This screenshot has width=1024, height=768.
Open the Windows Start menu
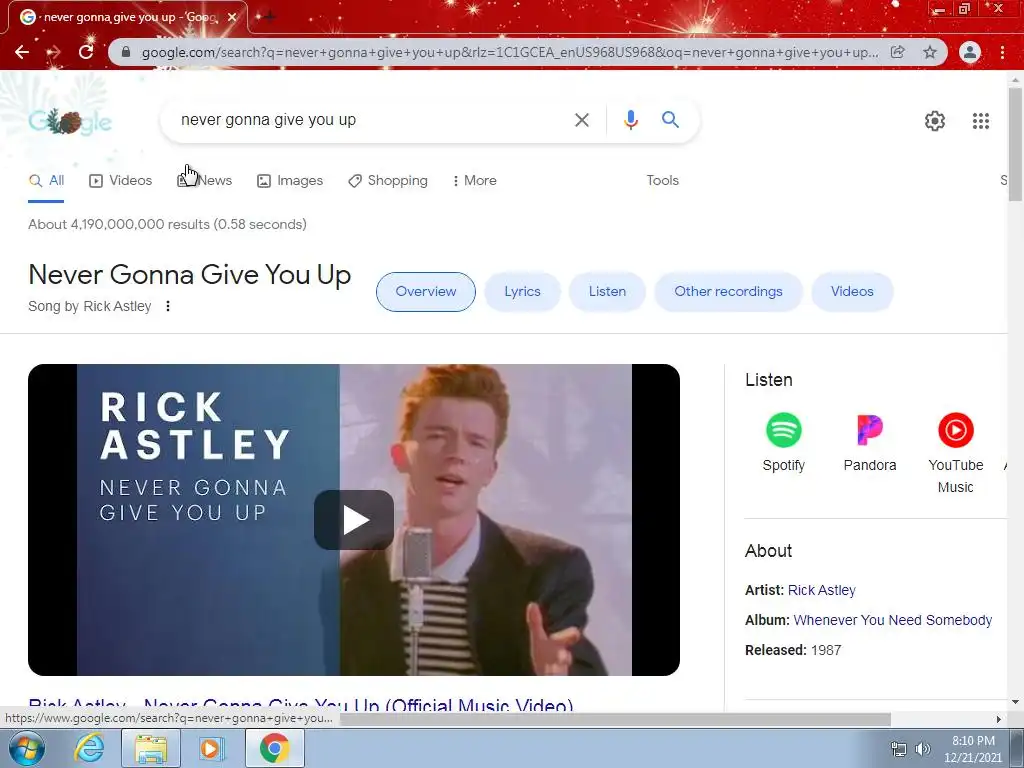click(26, 748)
